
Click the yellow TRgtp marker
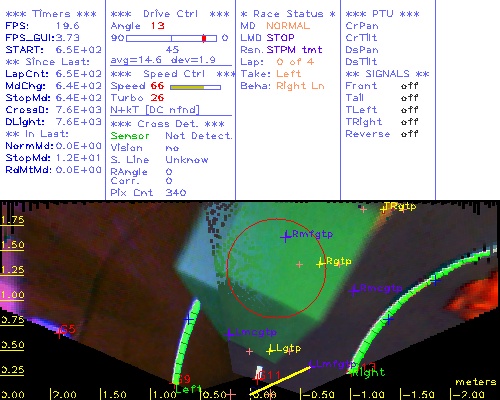[384, 209]
